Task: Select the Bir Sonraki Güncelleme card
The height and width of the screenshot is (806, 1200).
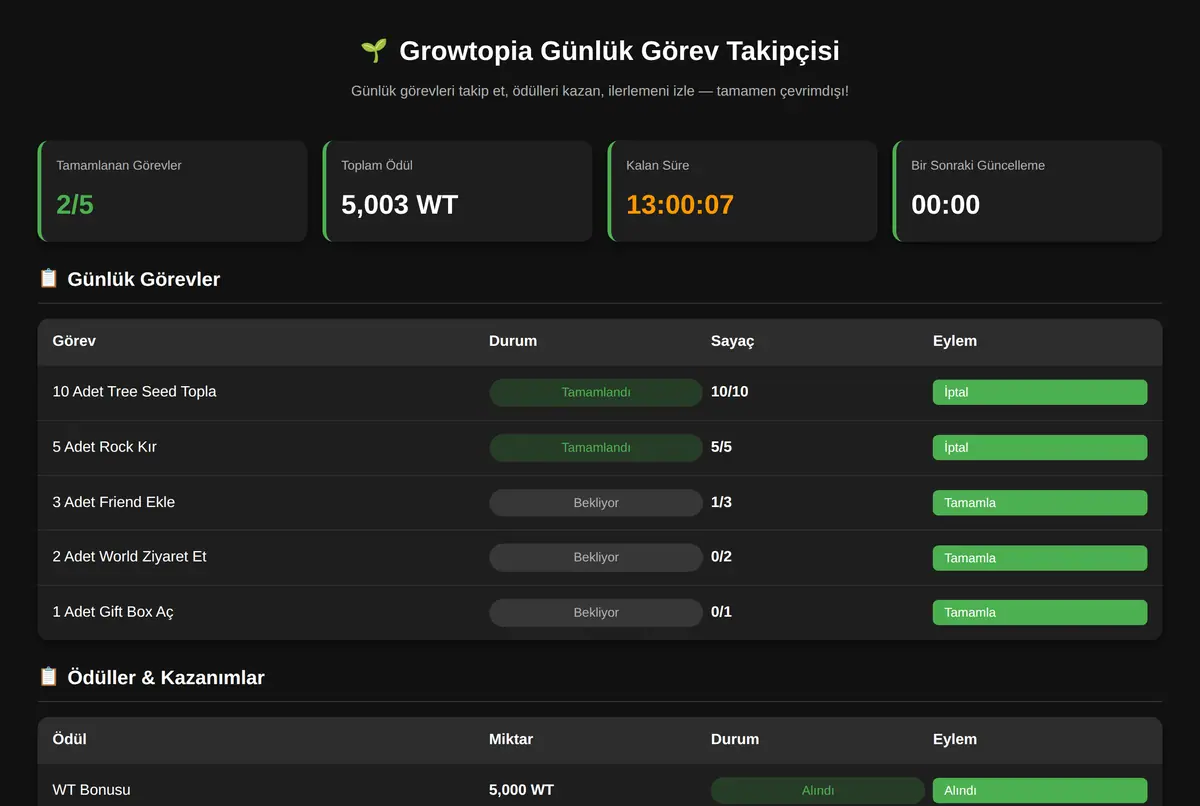Action: click(x=1027, y=191)
